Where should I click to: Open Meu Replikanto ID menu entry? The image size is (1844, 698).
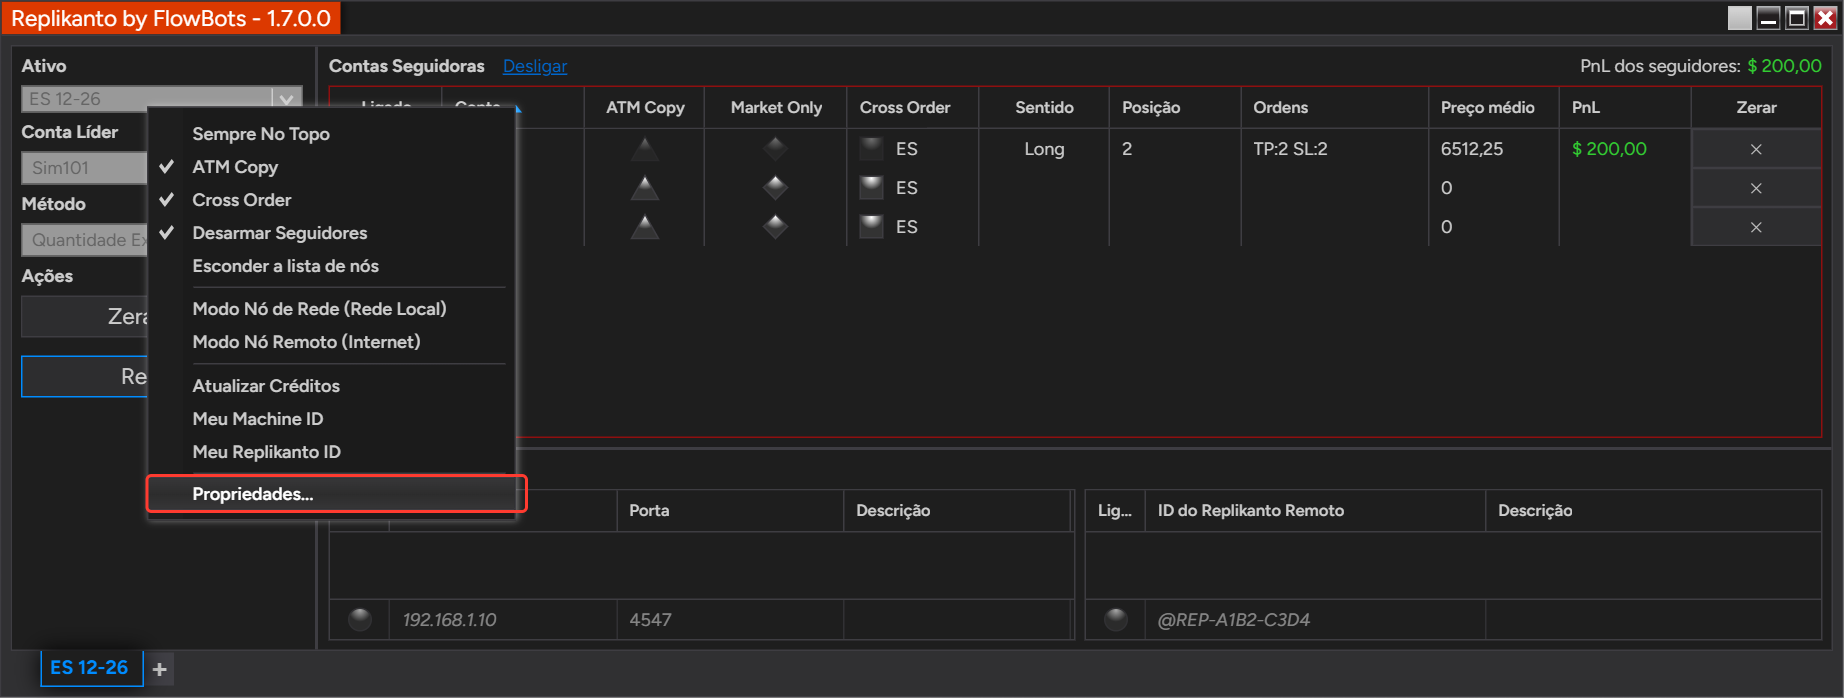coord(331,452)
